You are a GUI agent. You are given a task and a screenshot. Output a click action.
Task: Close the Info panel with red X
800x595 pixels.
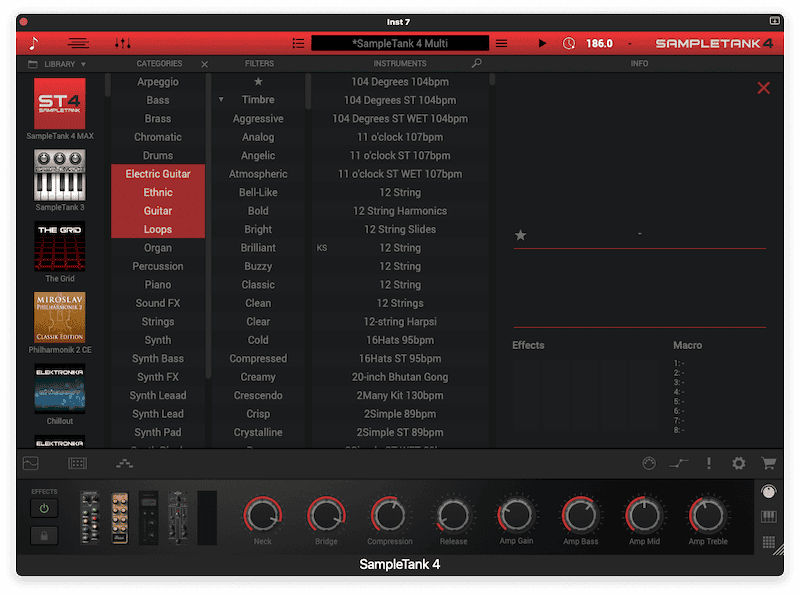point(764,88)
